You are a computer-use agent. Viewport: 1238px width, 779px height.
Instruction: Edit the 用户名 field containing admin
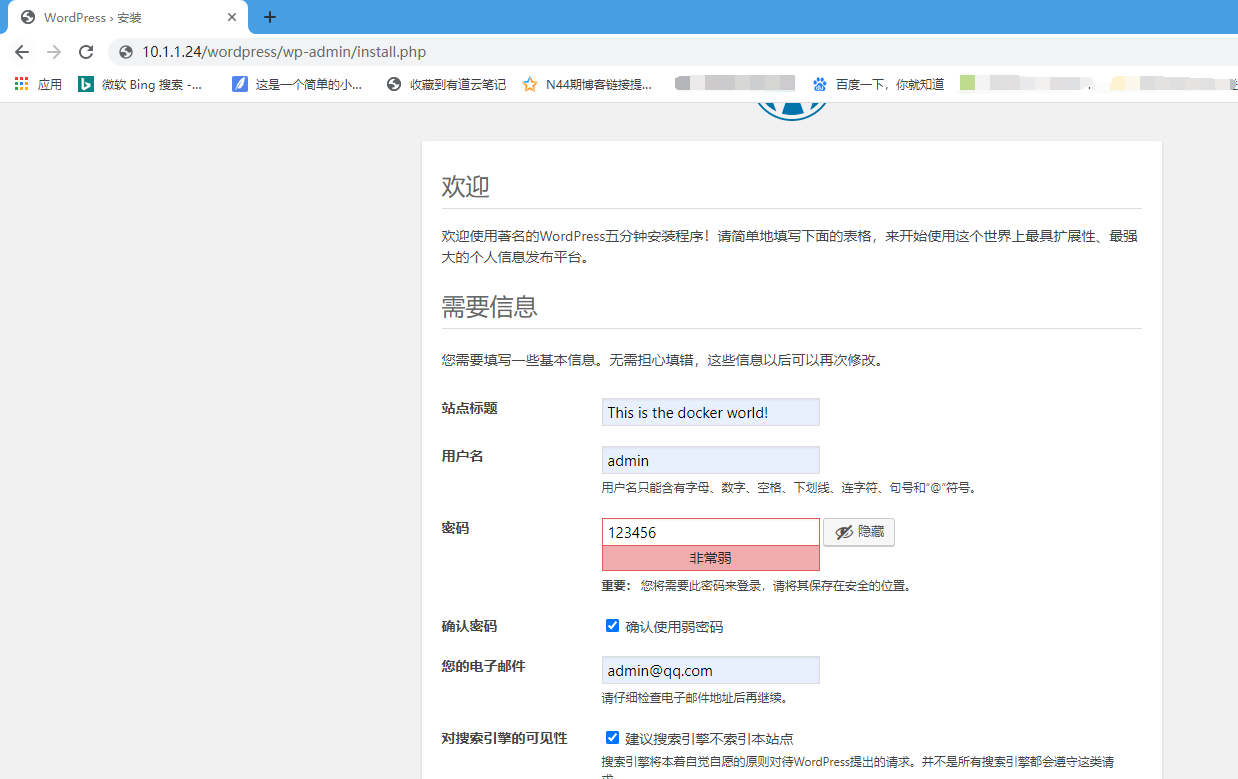[x=711, y=460]
